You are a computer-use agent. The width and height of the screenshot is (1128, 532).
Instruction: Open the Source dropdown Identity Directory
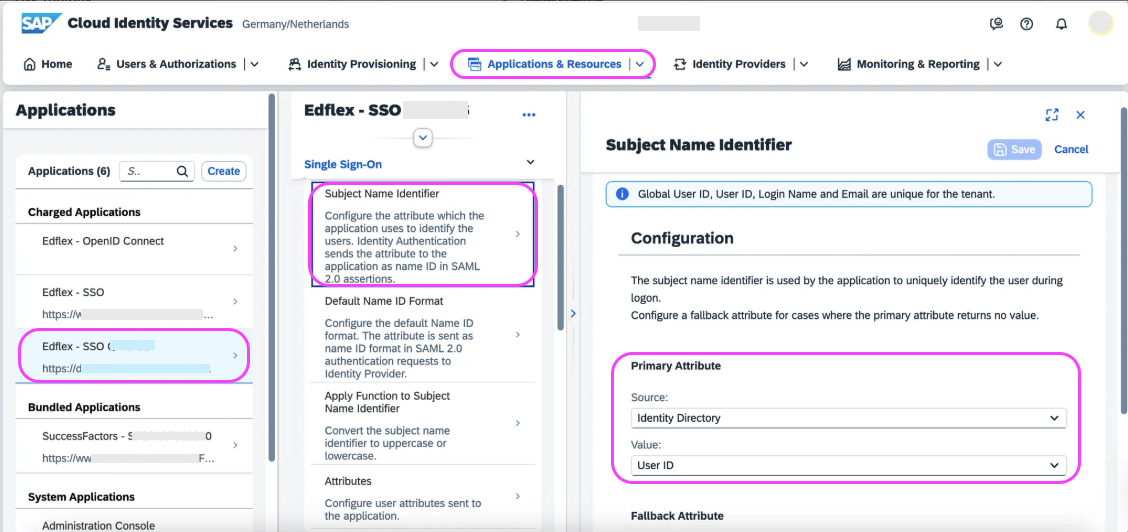pos(848,418)
